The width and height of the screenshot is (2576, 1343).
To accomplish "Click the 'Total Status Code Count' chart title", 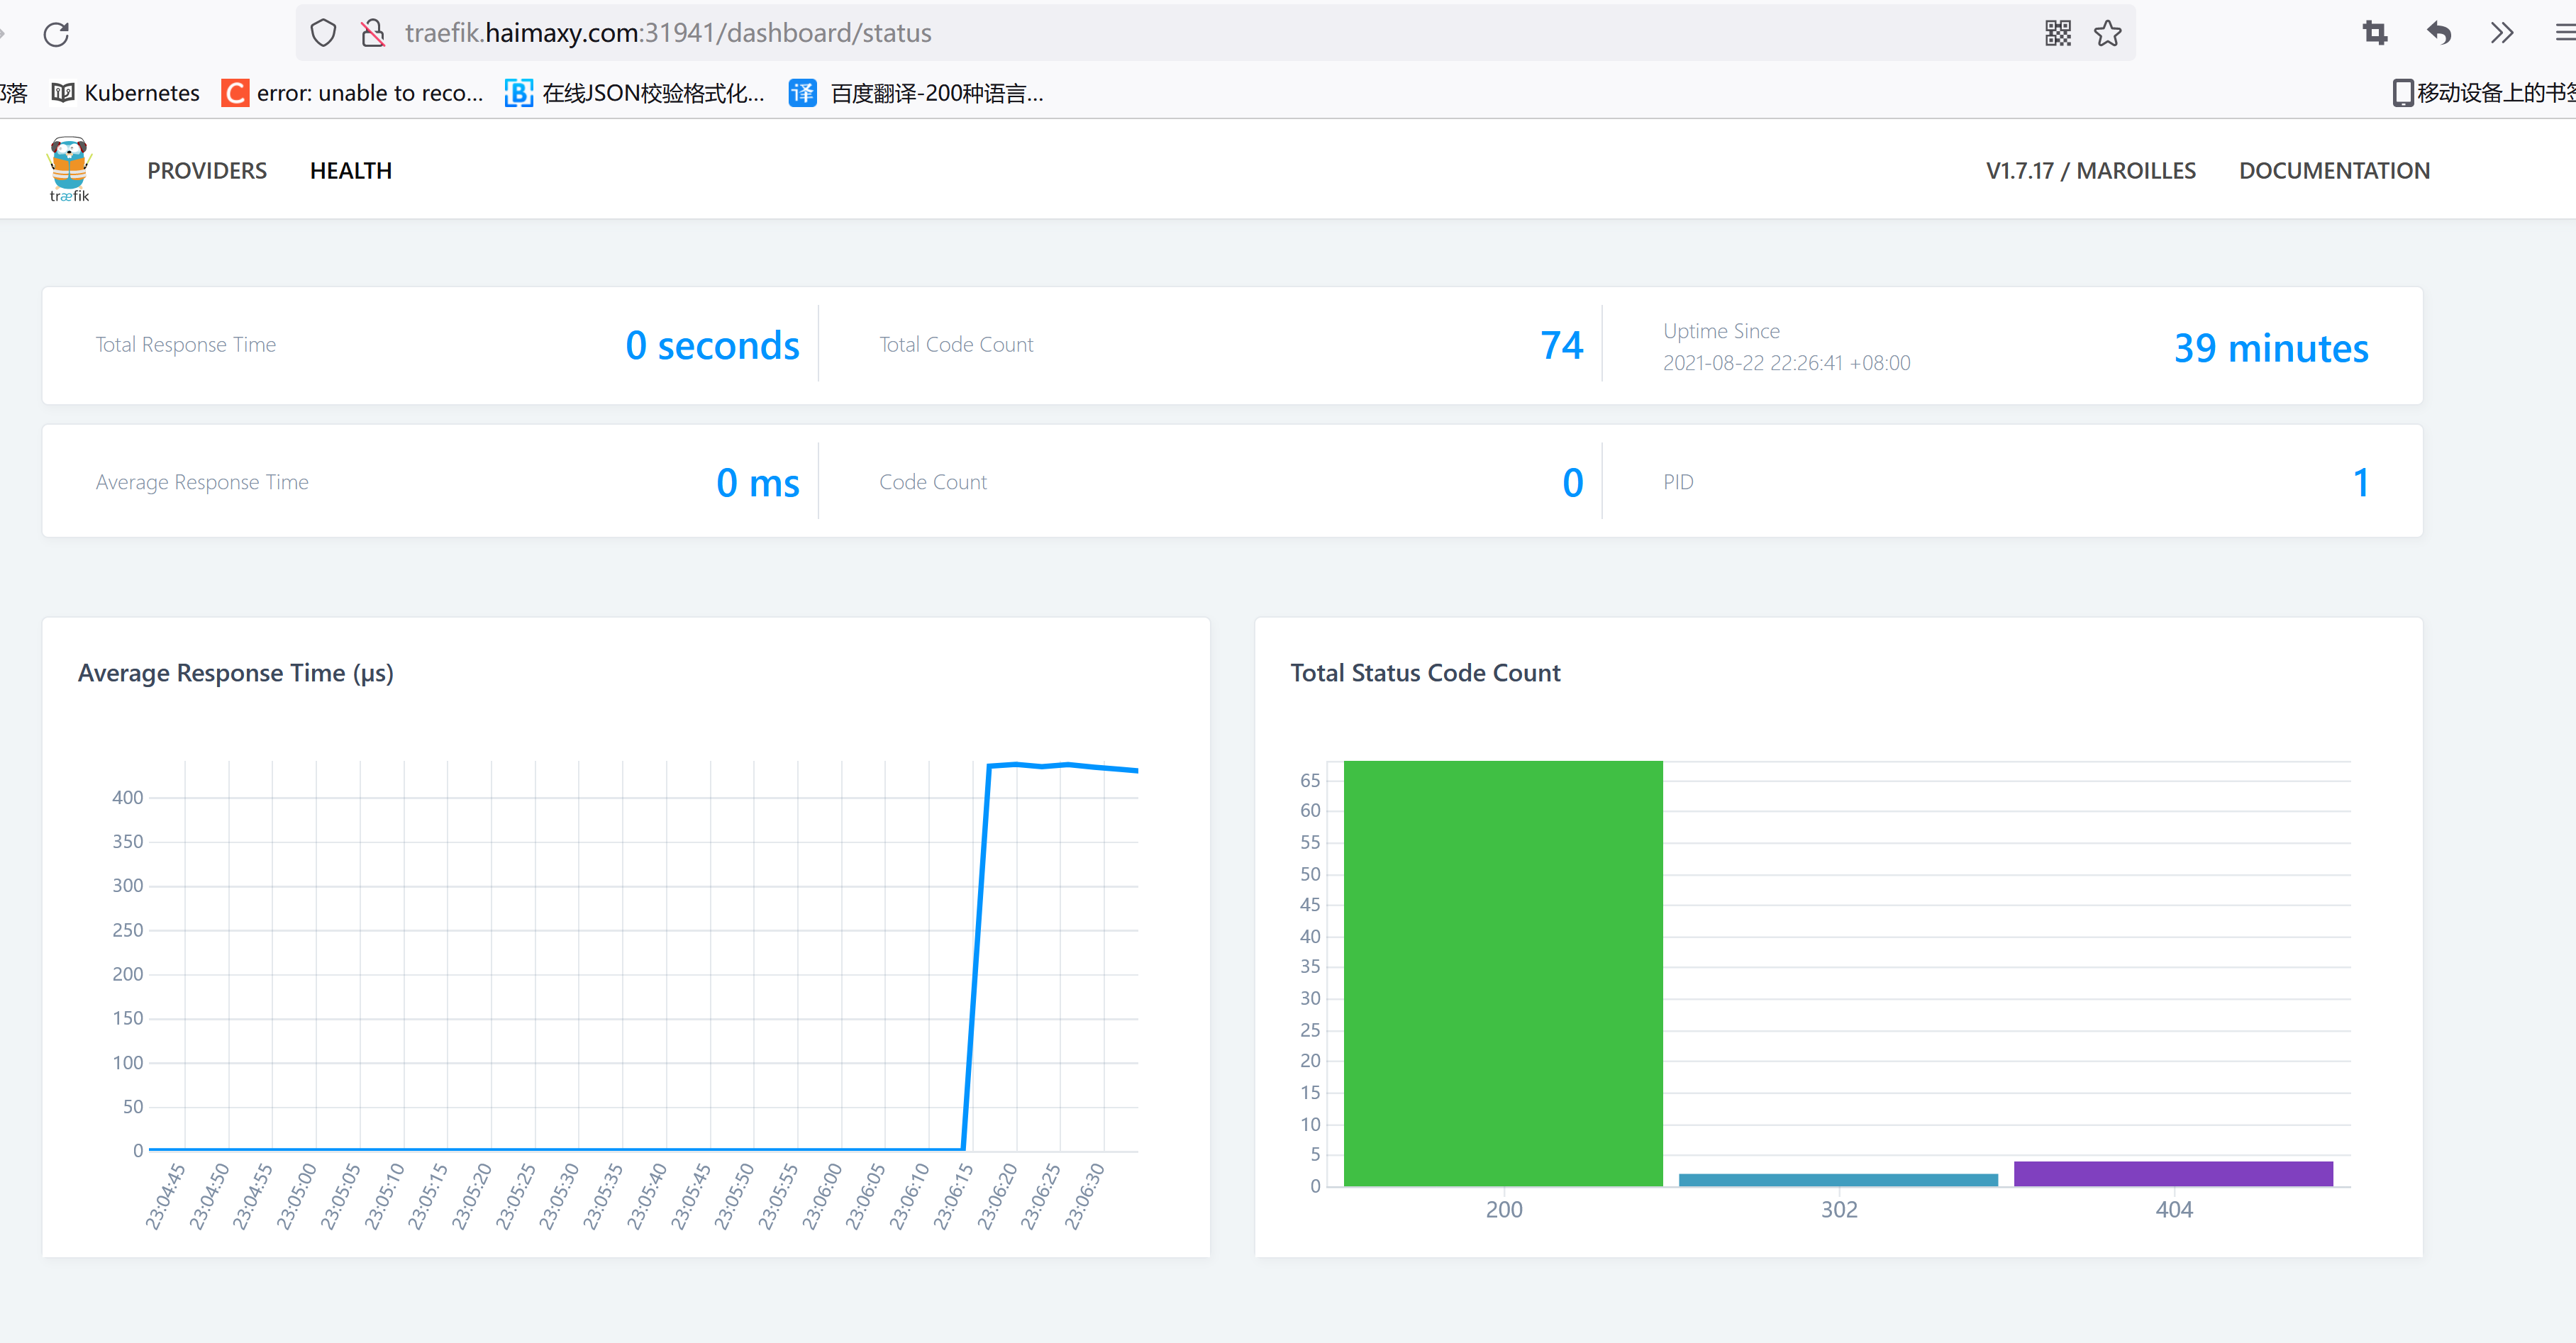I will [1425, 673].
